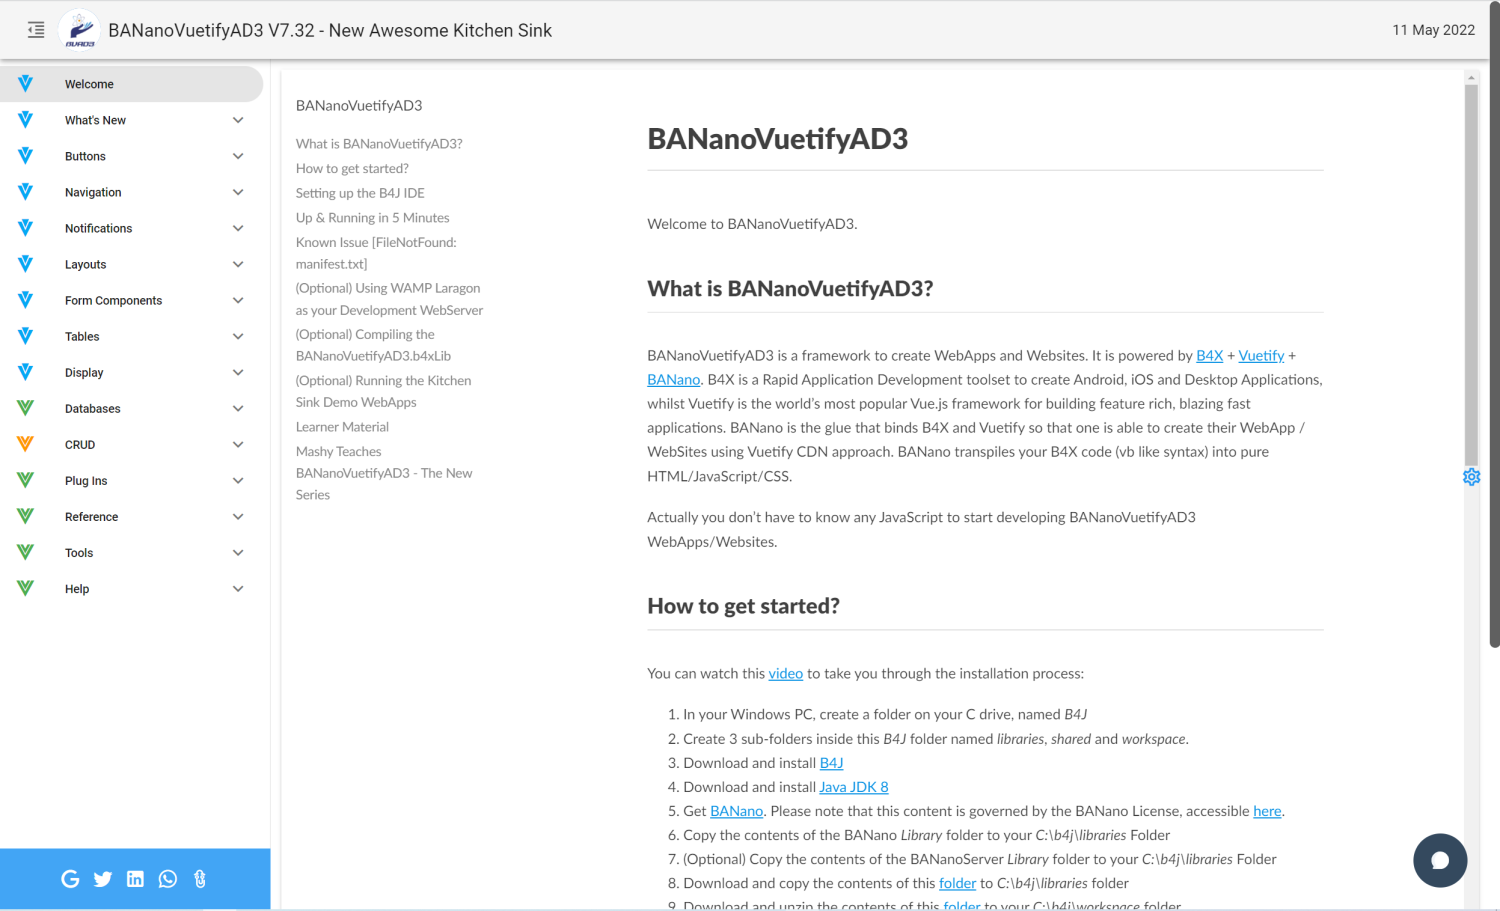The height and width of the screenshot is (911, 1500).
Task: Open the folder link in step 8
Action: click(x=957, y=882)
